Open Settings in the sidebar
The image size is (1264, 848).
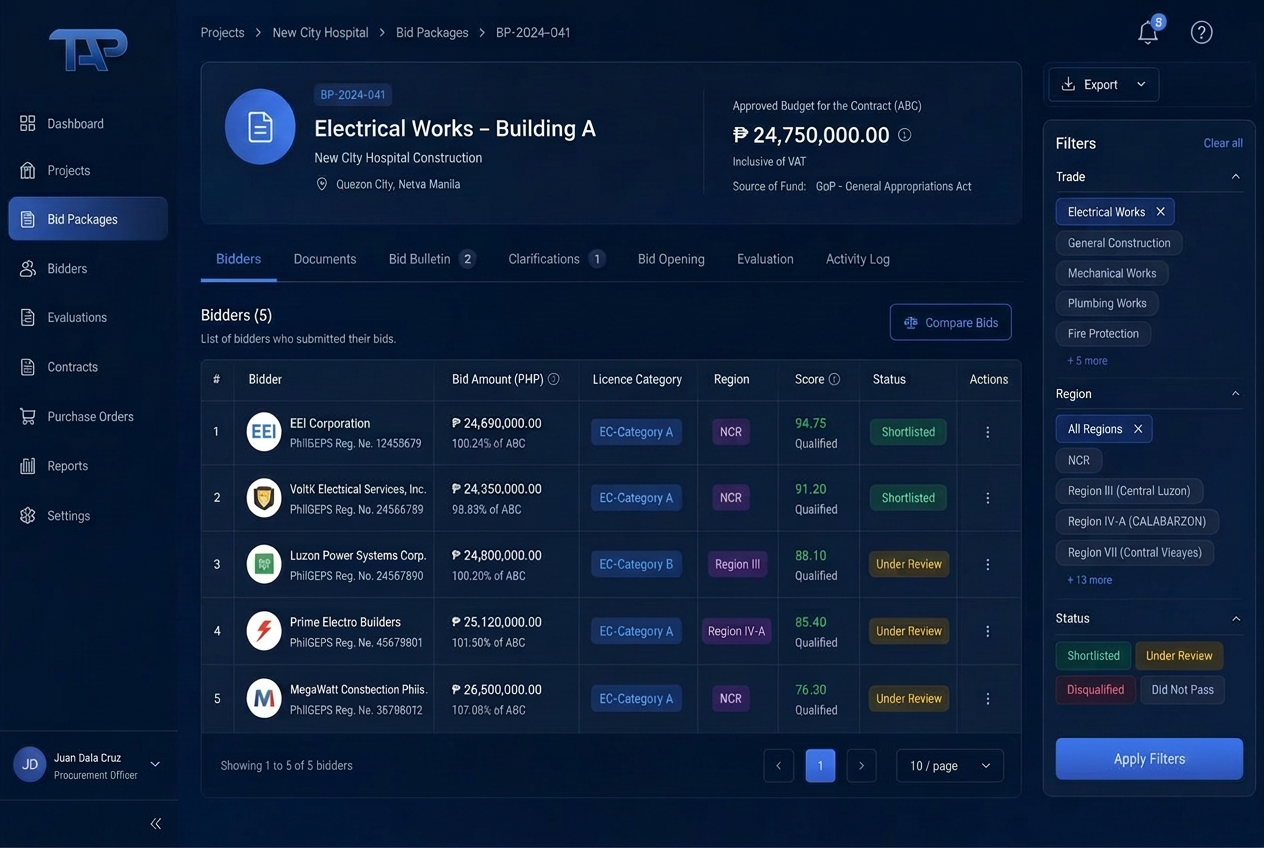pos(88,516)
